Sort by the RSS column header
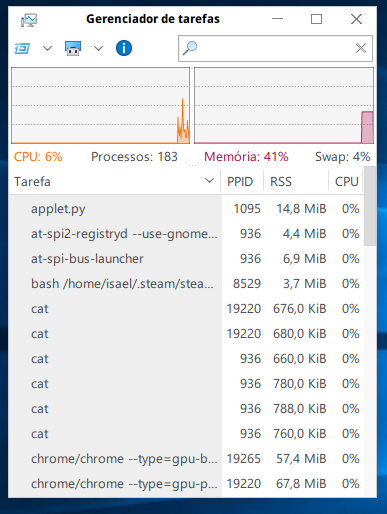Image resolution: width=387 pixels, height=514 pixels. click(x=296, y=182)
